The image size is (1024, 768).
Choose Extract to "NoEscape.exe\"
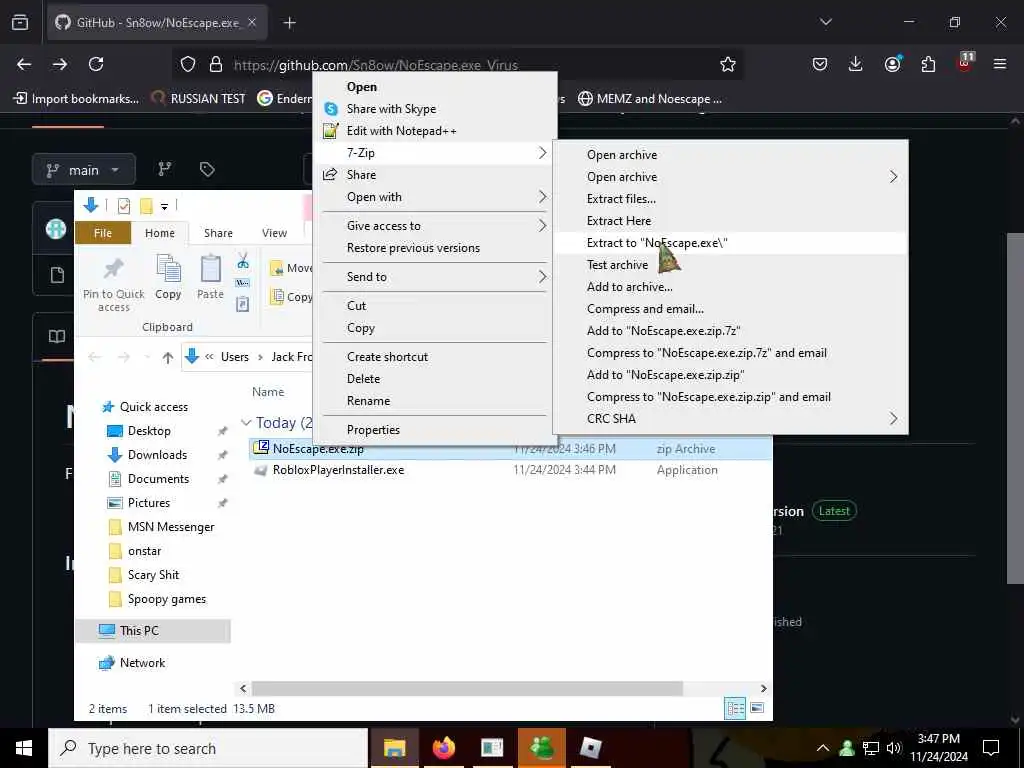click(x=730, y=243)
